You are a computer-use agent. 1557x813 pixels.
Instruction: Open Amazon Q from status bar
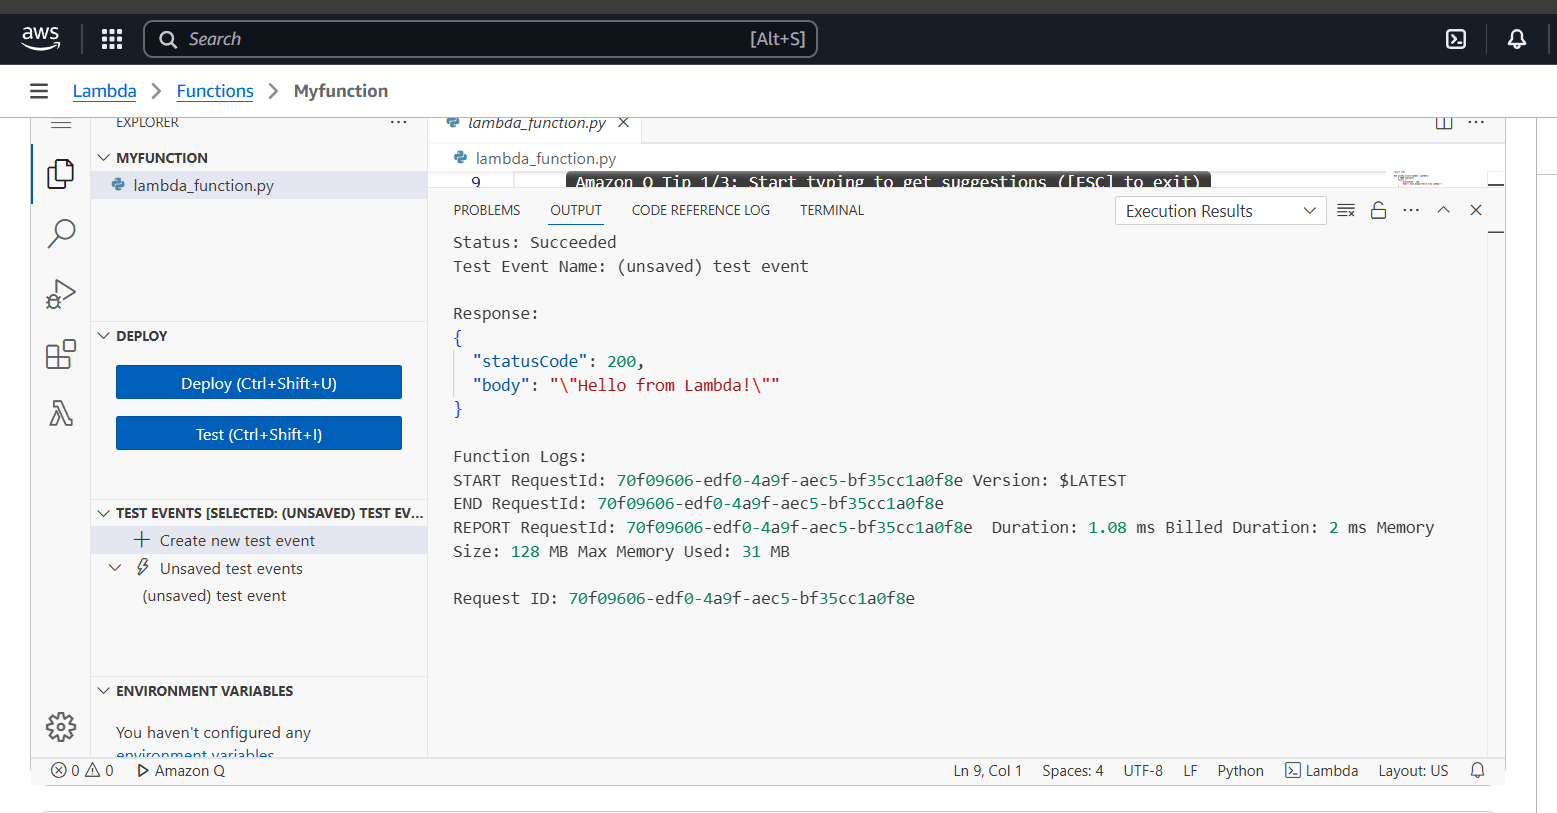point(181,770)
